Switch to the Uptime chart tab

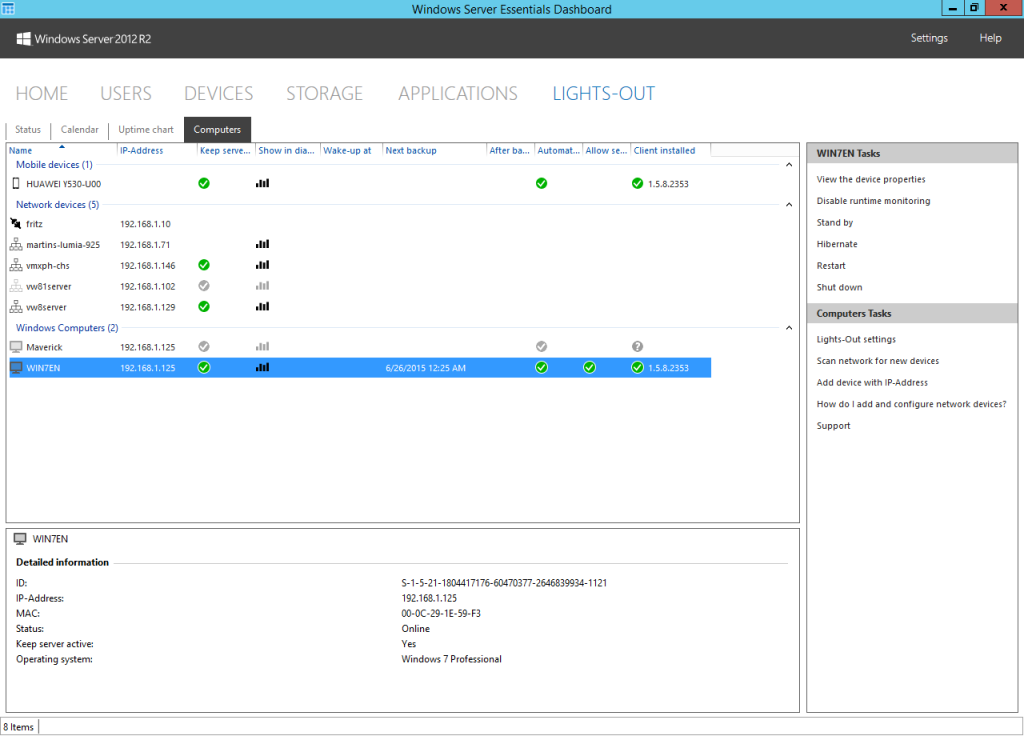tap(145, 129)
